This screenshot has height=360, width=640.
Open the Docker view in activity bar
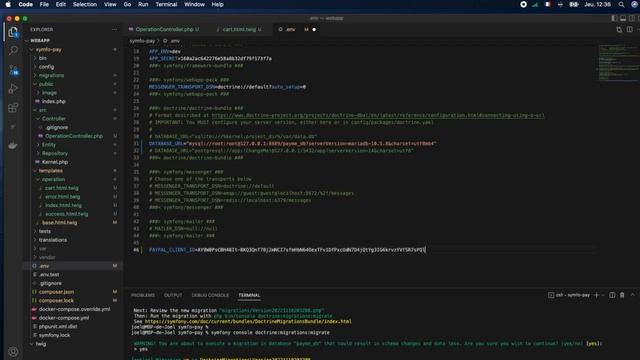pos(13,145)
